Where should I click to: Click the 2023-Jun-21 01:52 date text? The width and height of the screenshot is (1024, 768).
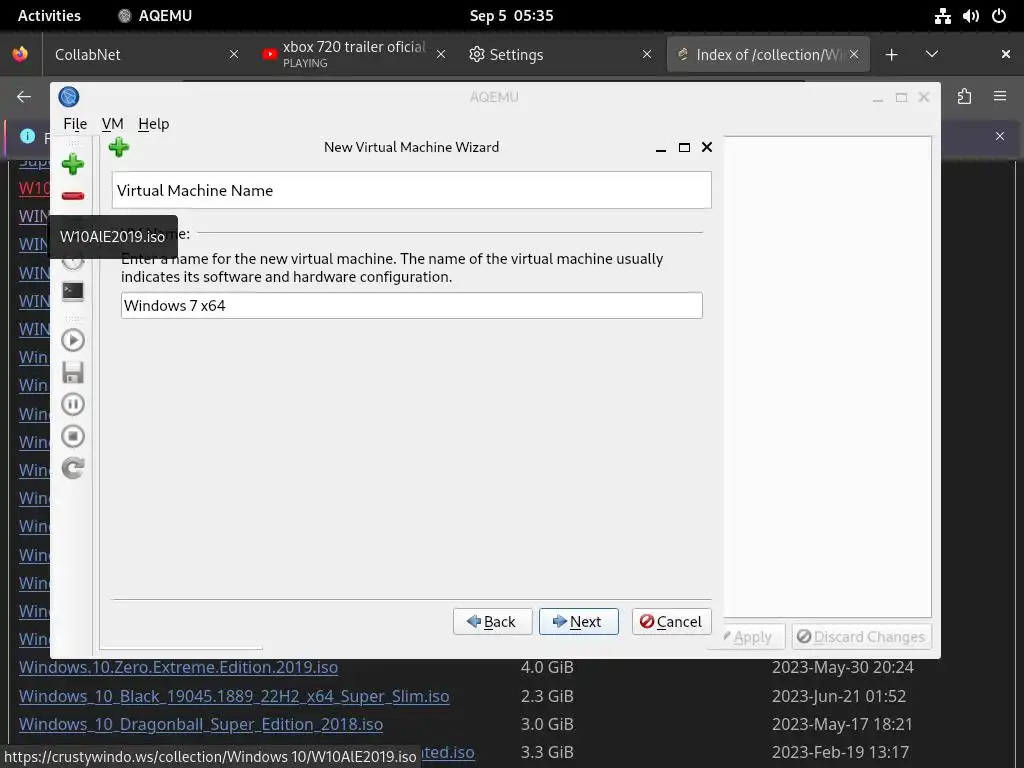pos(839,696)
